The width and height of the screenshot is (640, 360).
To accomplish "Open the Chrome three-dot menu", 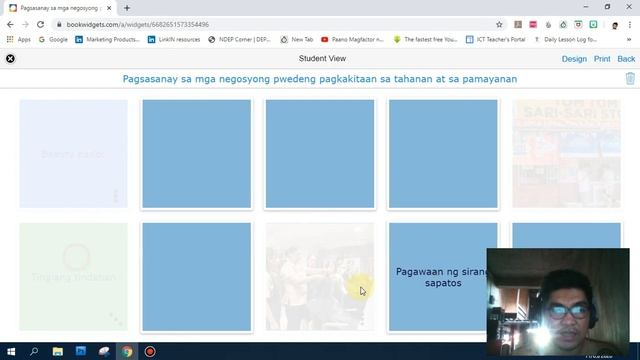I will [x=630, y=24].
